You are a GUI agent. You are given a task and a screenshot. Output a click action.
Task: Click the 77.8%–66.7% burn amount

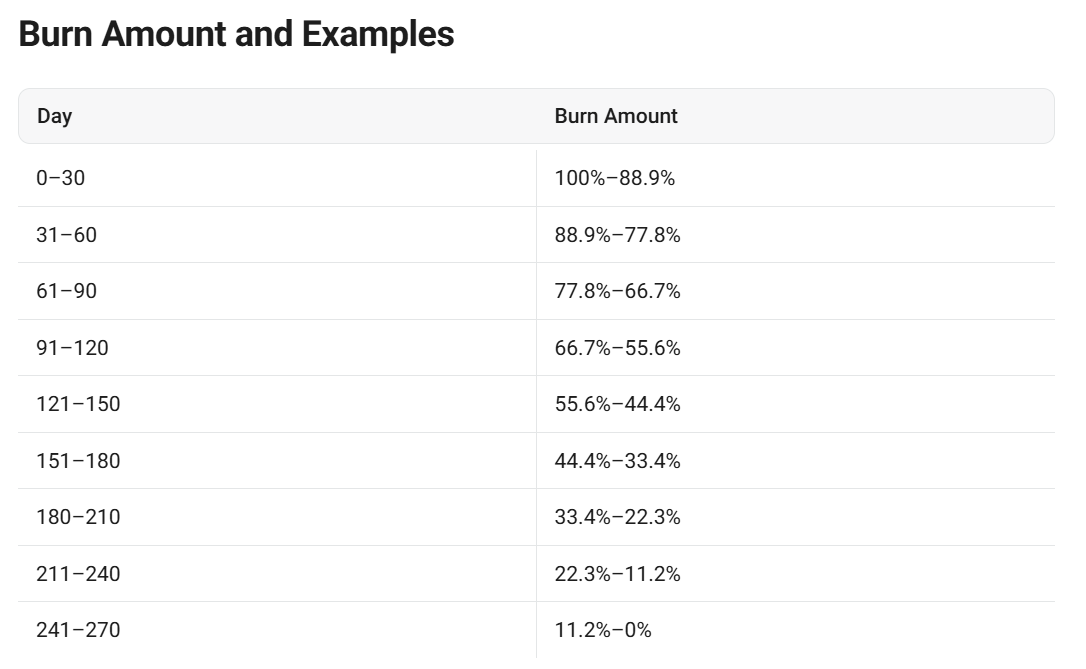[617, 291]
